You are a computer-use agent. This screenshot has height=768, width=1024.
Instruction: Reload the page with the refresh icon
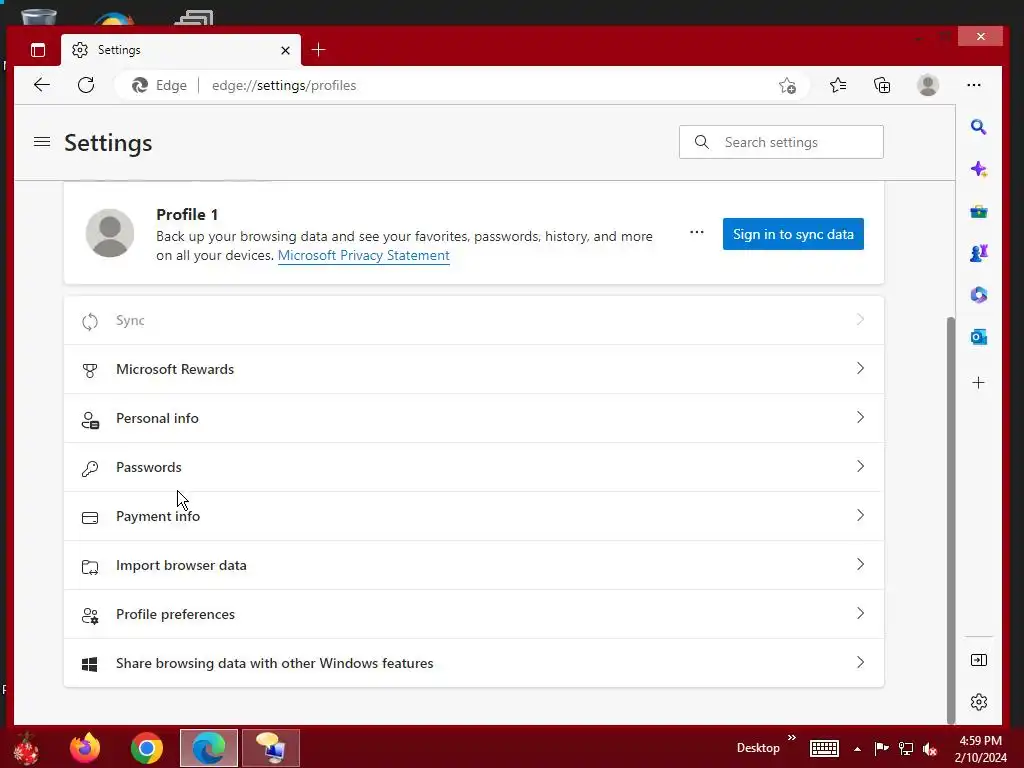86,85
